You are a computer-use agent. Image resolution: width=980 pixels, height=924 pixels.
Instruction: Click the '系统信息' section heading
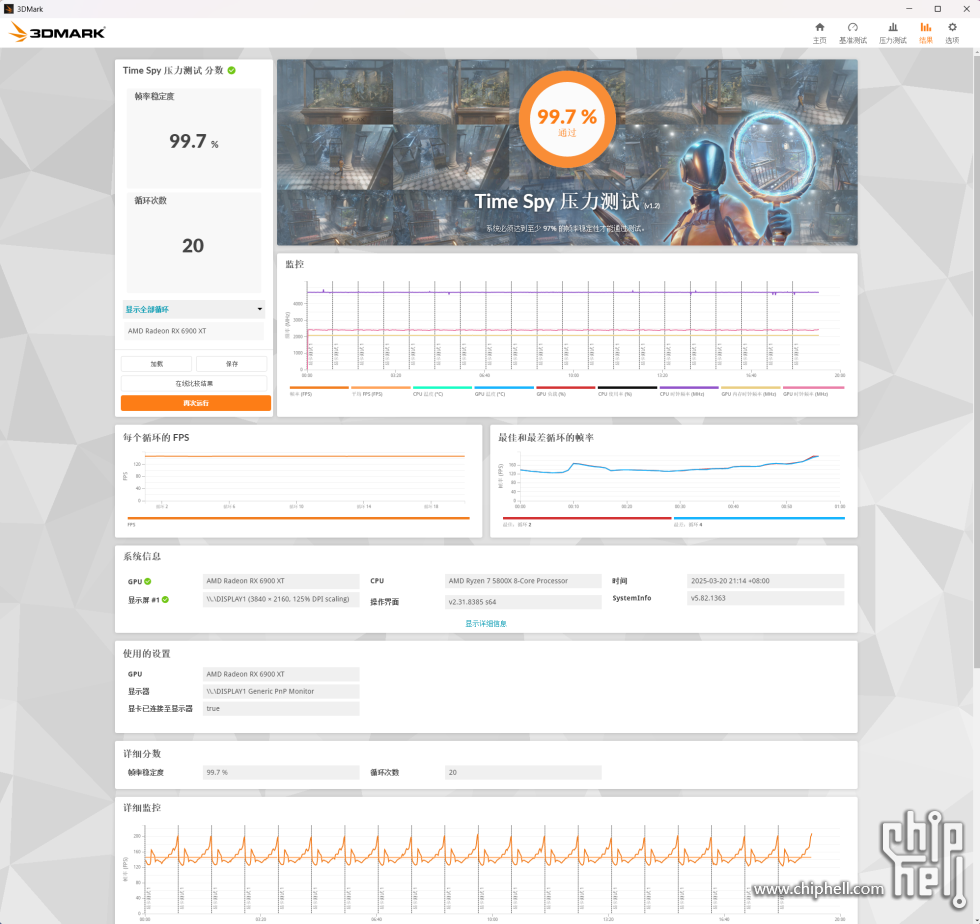(142, 556)
